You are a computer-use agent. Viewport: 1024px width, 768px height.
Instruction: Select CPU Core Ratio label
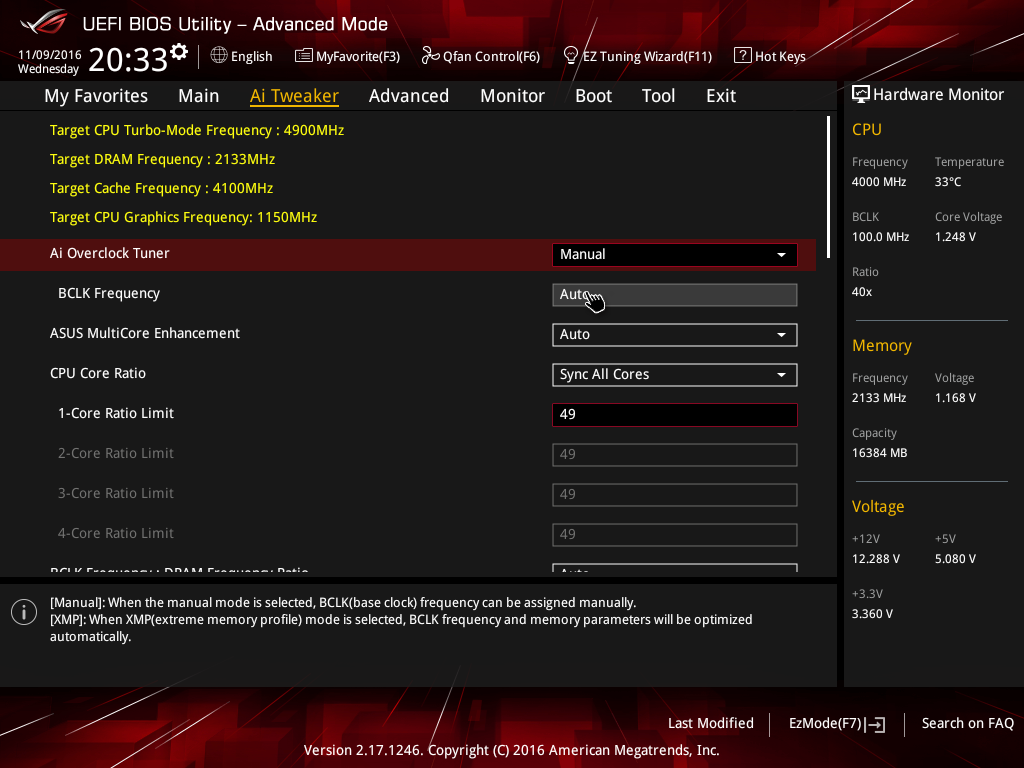click(x=98, y=374)
